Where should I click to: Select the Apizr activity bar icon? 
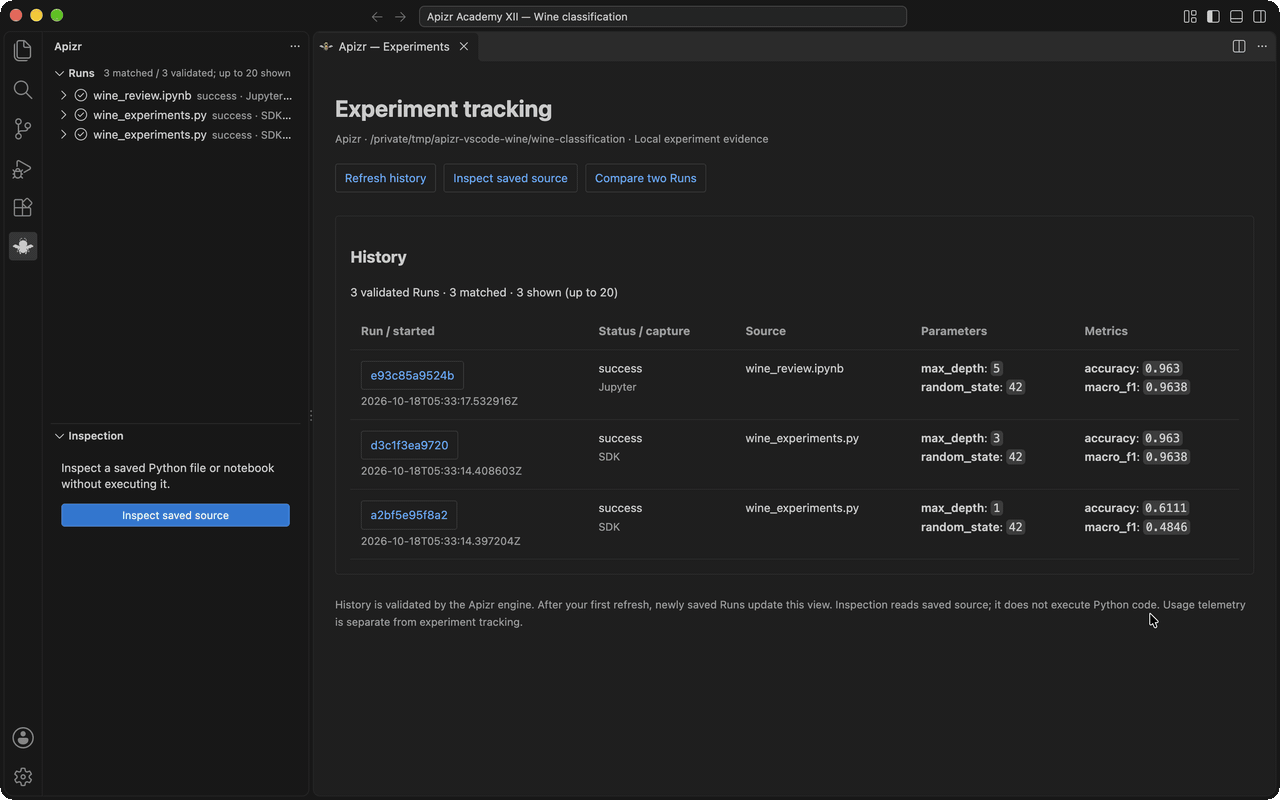pyautogui.click(x=23, y=246)
